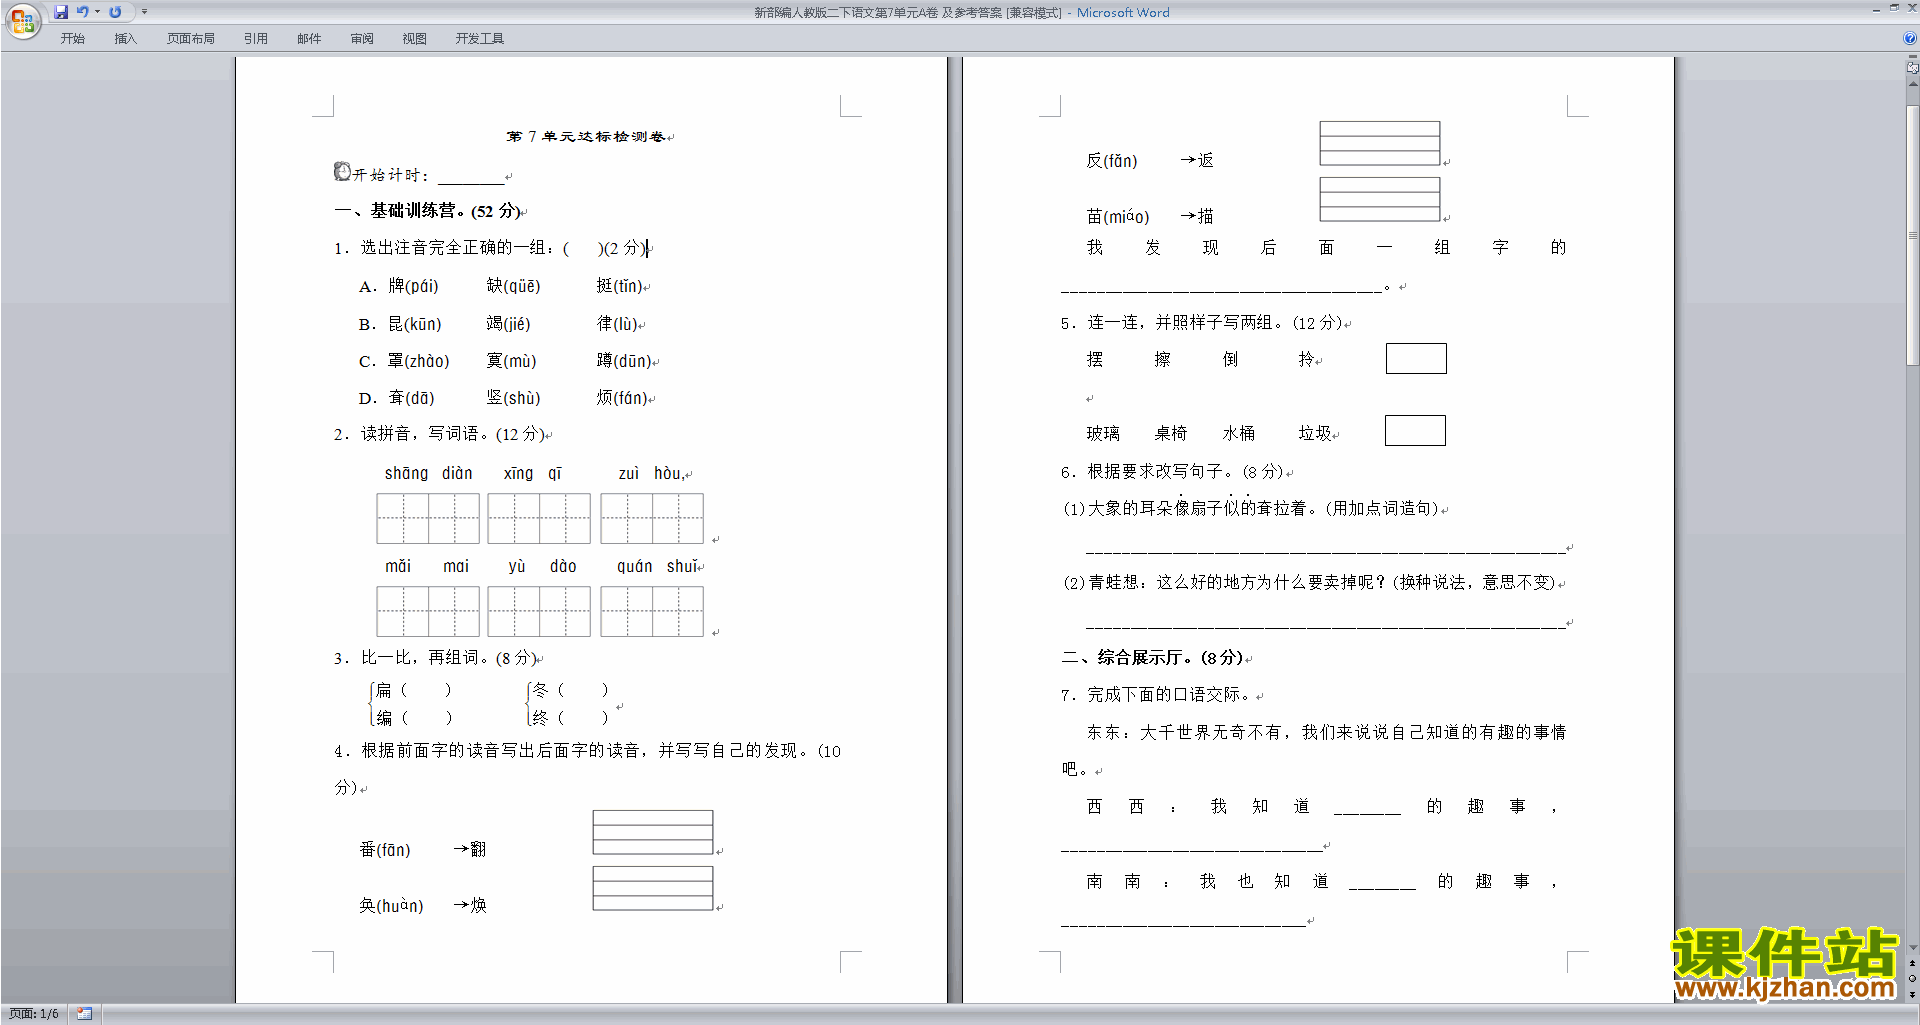Open the 开发工具 tab
The height and width of the screenshot is (1025, 1920).
tap(480, 39)
